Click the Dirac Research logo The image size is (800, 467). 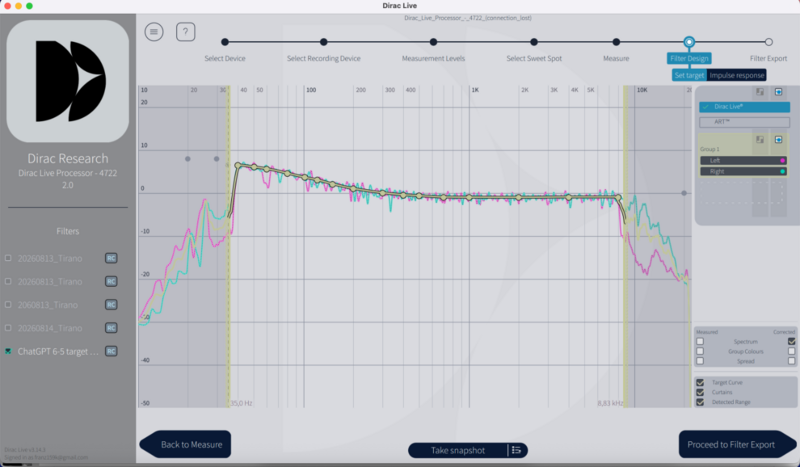pos(68,81)
